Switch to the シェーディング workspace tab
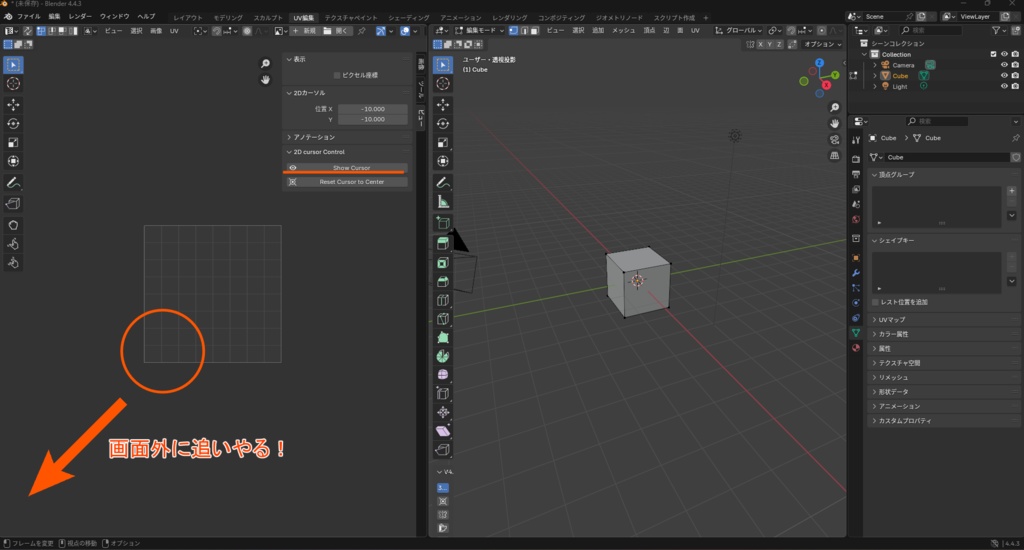 coord(409,18)
